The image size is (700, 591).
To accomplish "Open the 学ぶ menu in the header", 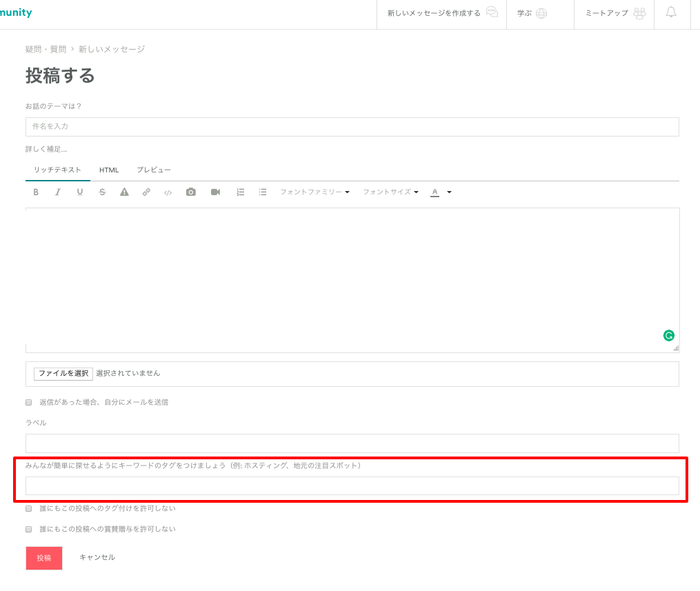I will tap(531, 14).
